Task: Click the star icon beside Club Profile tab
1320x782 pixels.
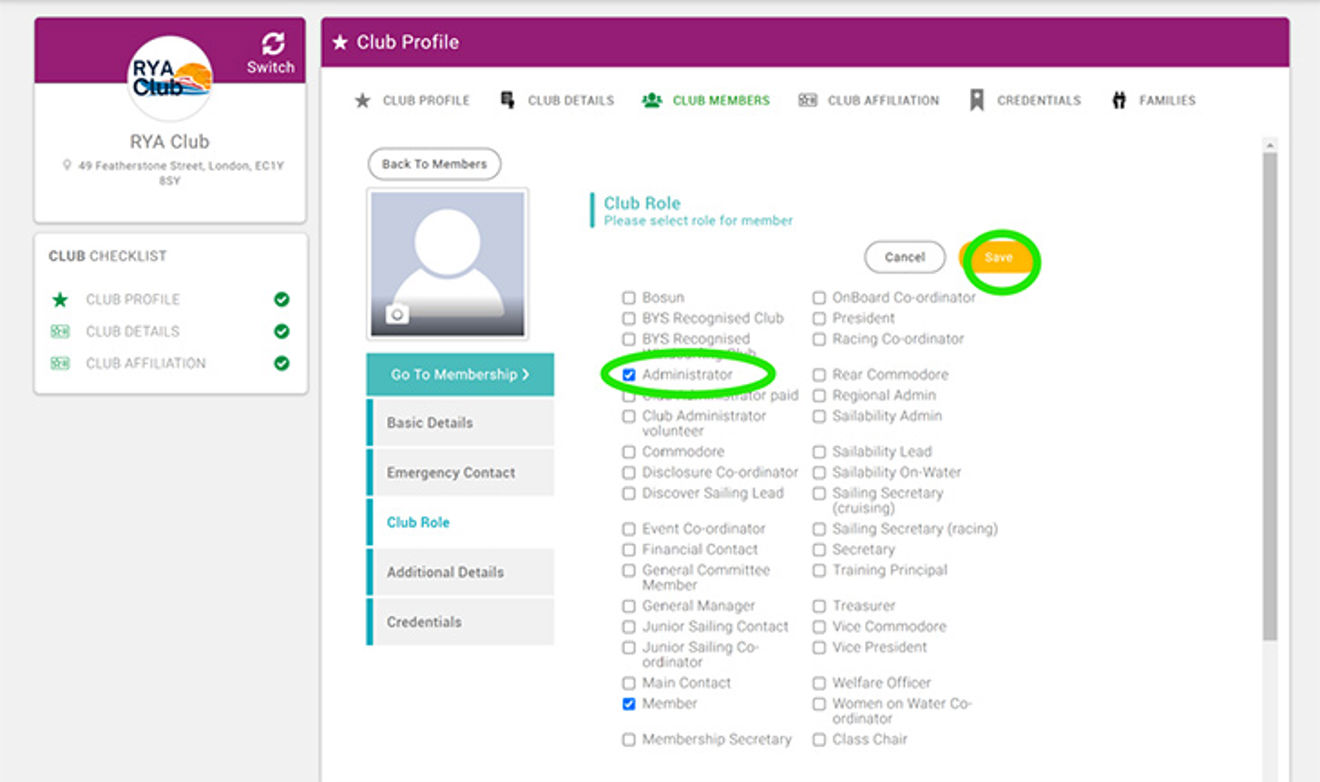Action: tap(363, 101)
